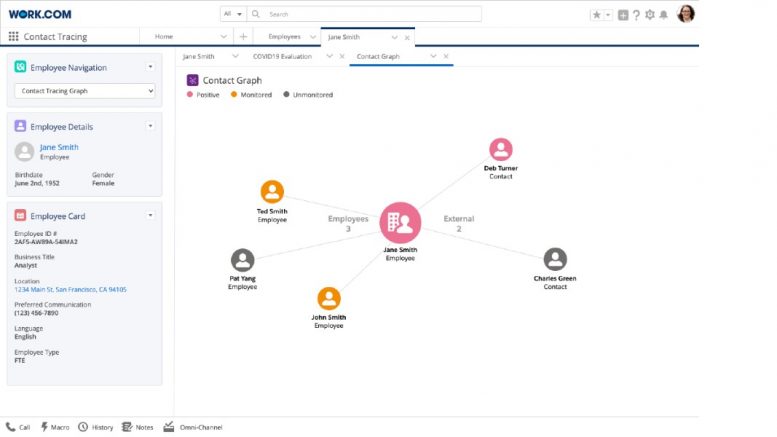Click the favorites star icon
This screenshot has width=777, height=437.
(x=597, y=15)
